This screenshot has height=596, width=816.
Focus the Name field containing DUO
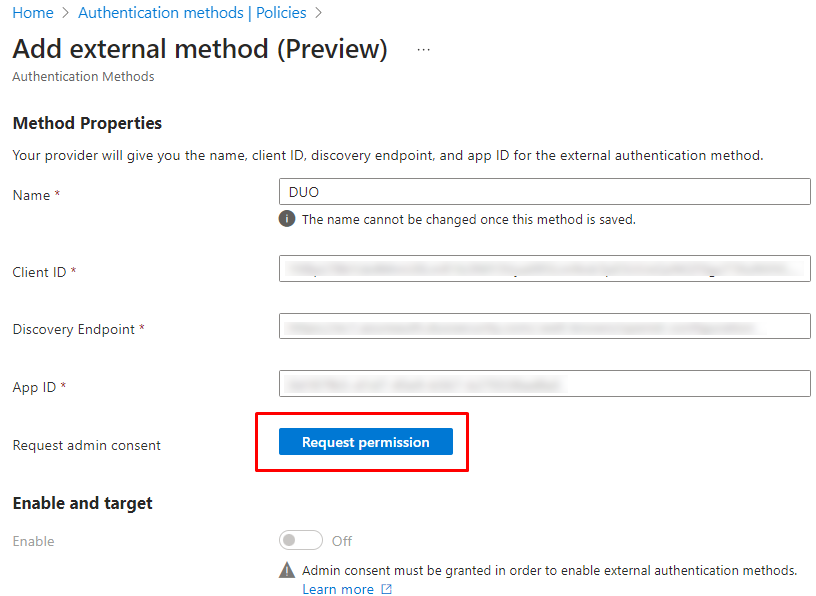point(544,192)
